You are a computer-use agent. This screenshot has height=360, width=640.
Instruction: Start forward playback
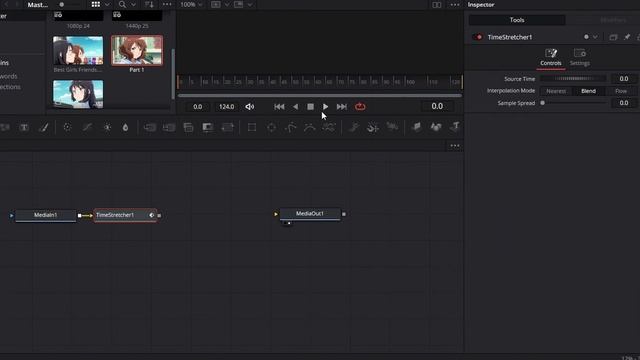coord(325,107)
